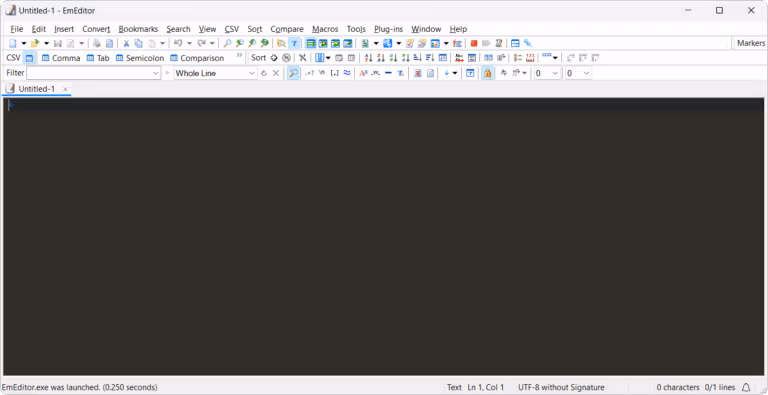Click the Comparison mode button

pos(197,58)
